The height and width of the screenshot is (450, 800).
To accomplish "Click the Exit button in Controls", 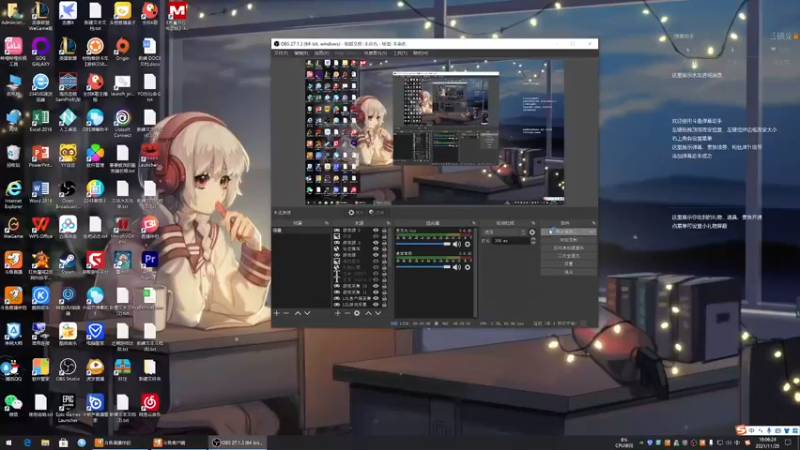I will [x=568, y=272].
